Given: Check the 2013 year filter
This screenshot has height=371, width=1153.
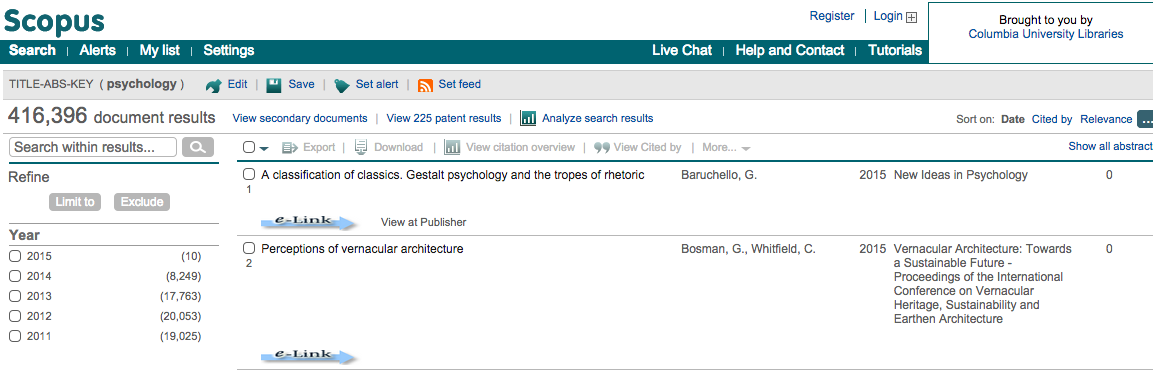Looking at the screenshot, I should point(15,296).
